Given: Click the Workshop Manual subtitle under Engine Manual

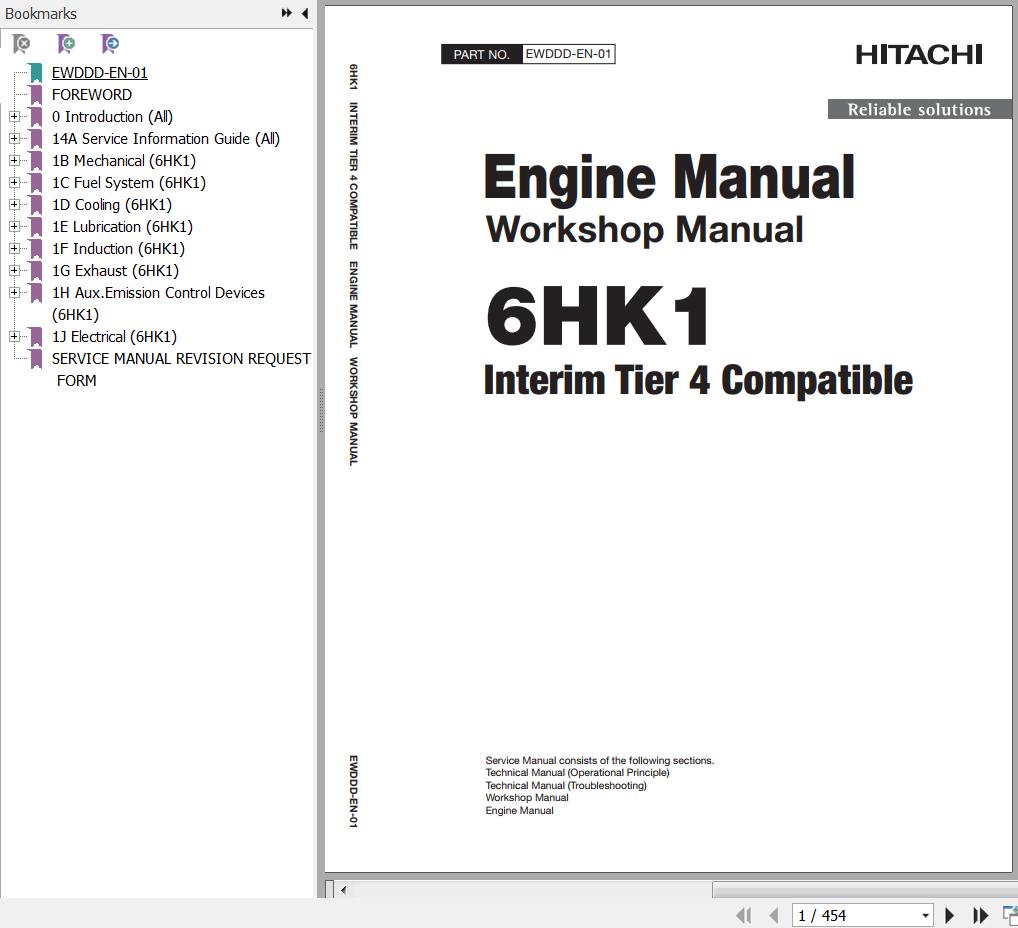Looking at the screenshot, I should click(x=645, y=230).
